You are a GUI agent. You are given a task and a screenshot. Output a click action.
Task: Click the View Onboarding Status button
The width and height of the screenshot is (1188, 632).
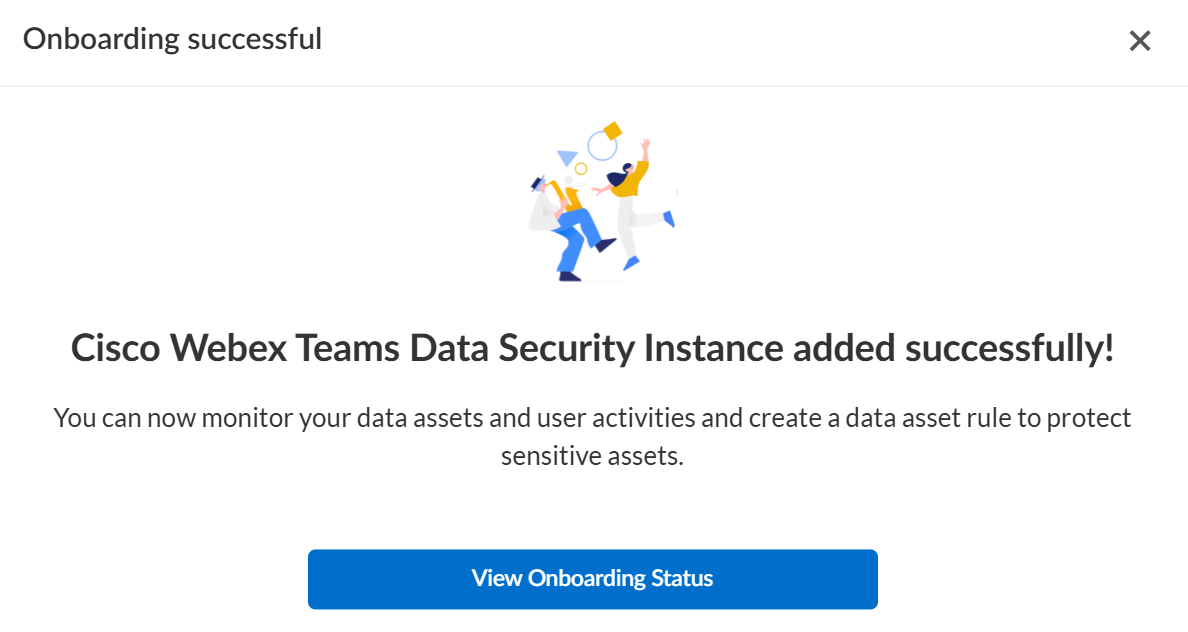click(x=592, y=579)
